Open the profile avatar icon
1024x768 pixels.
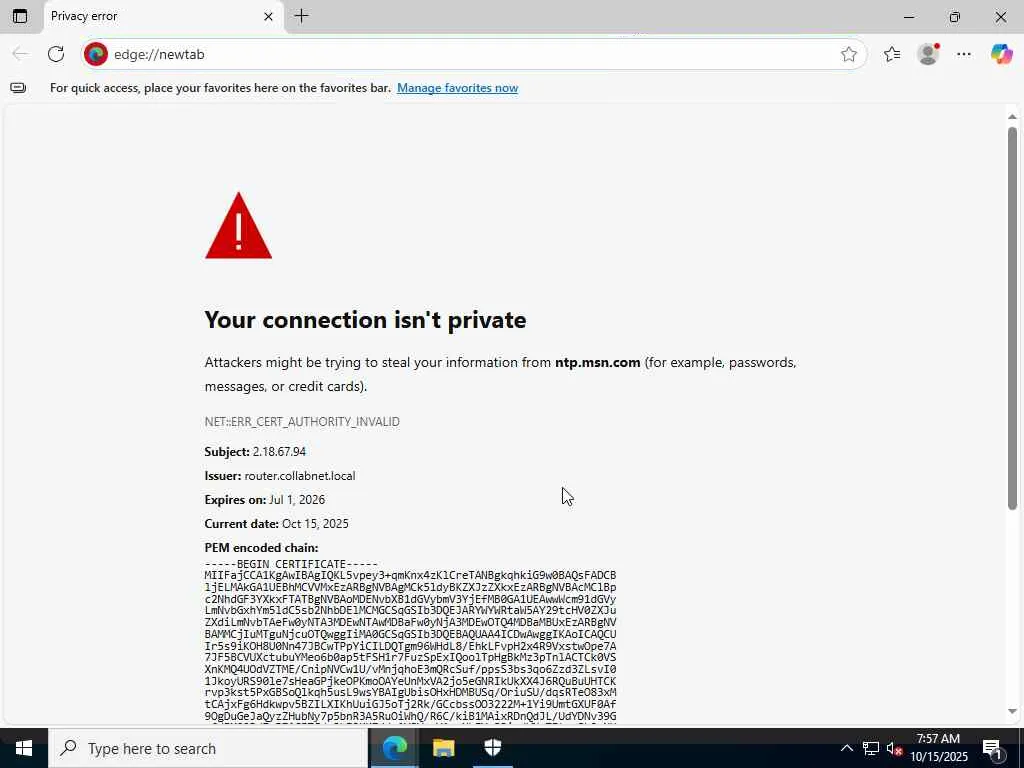(928, 54)
